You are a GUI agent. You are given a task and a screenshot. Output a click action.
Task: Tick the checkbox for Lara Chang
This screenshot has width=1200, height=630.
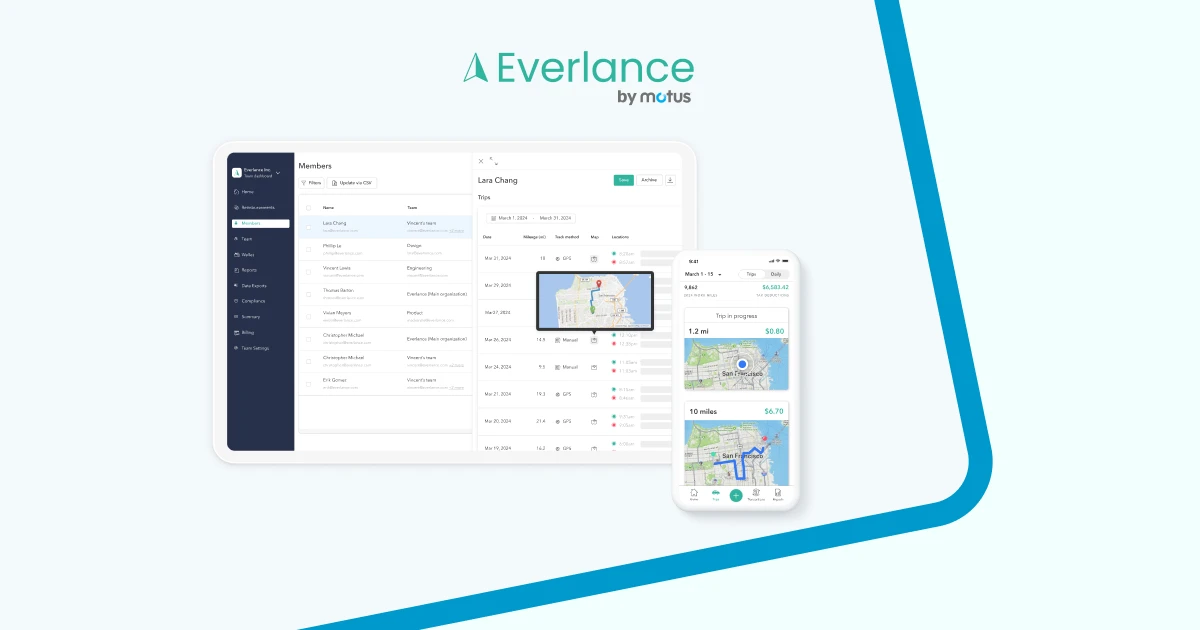tap(308, 226)
